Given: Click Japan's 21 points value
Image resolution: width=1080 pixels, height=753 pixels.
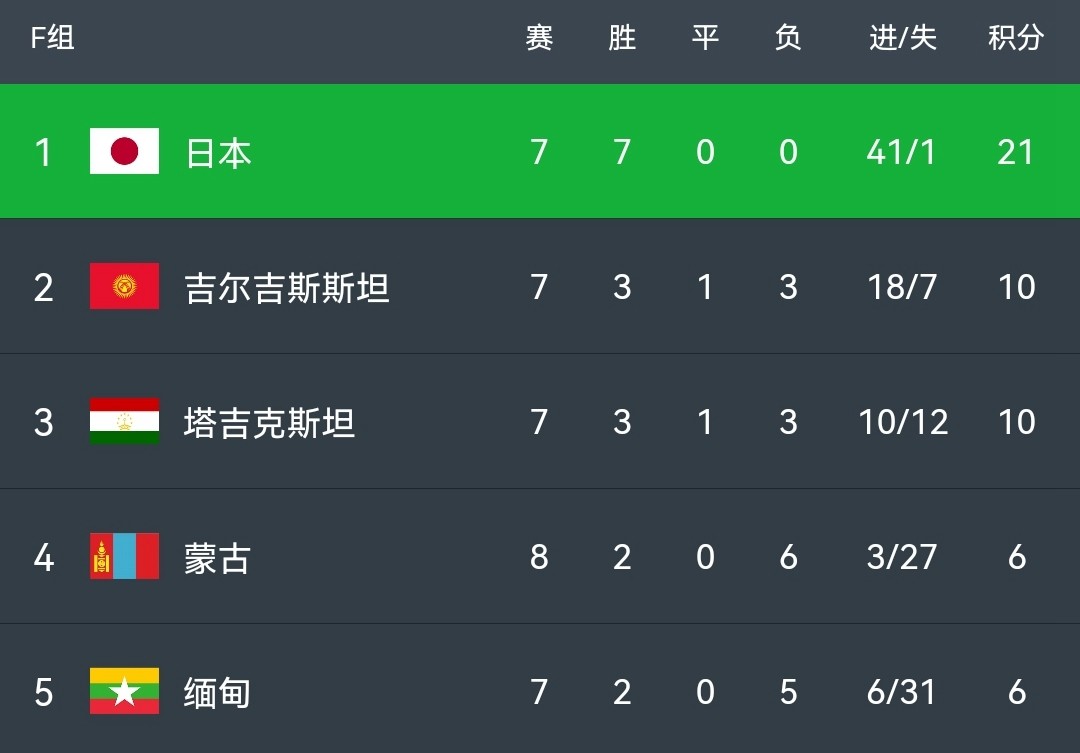Looking at the screenshot, I should pyautogui.click(x=1016, y=152).
